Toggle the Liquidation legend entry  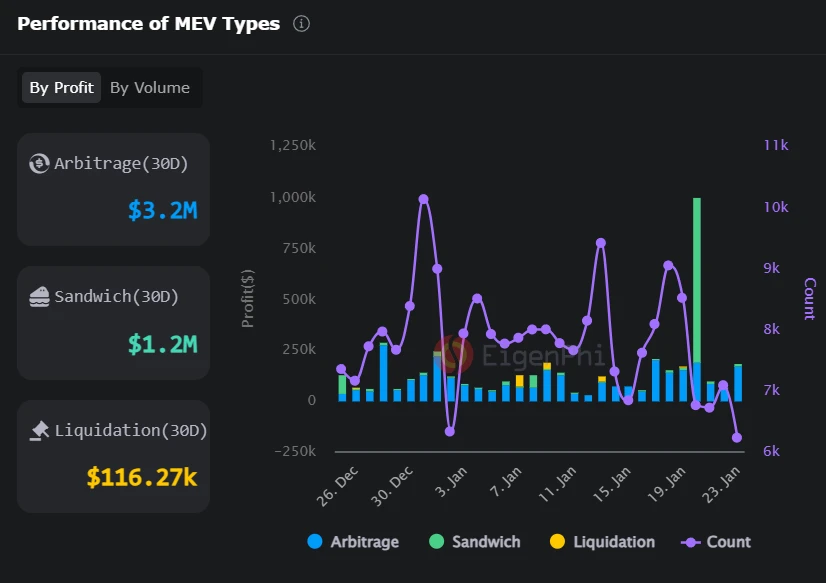[x=602, y=542]
